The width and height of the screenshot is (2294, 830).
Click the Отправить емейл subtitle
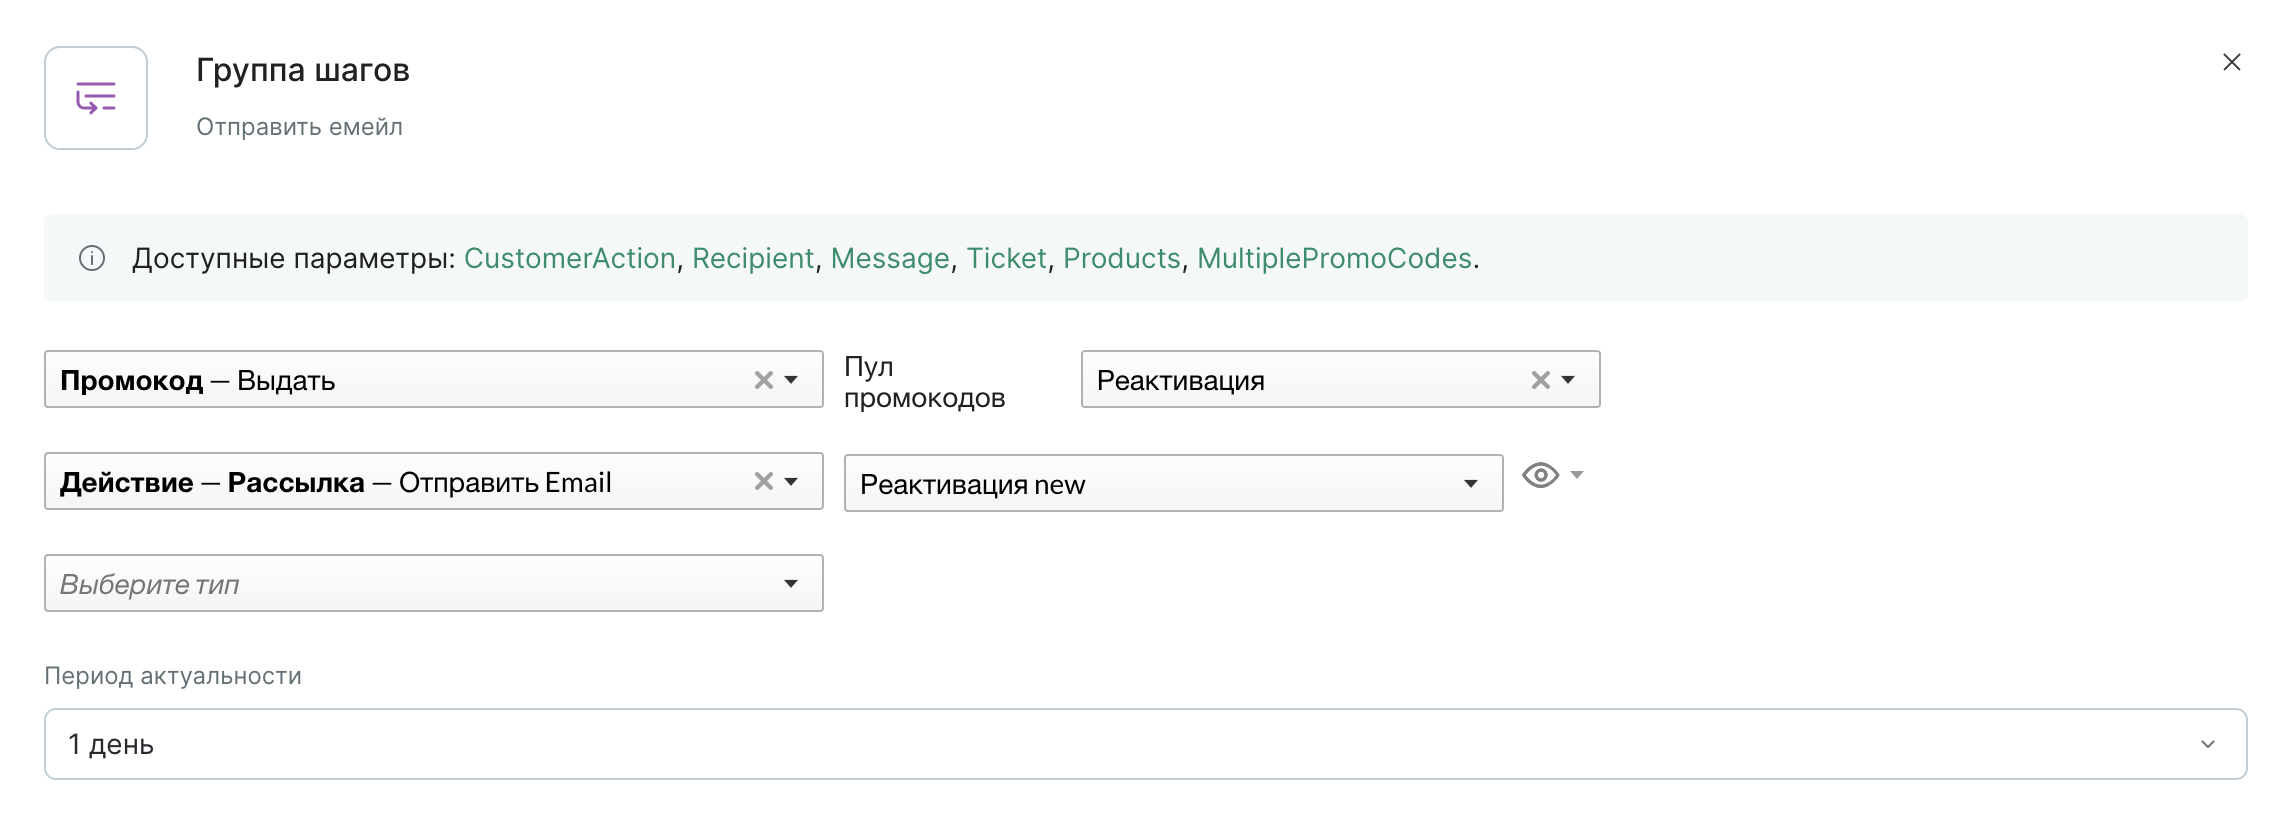(x=299, y=127)
